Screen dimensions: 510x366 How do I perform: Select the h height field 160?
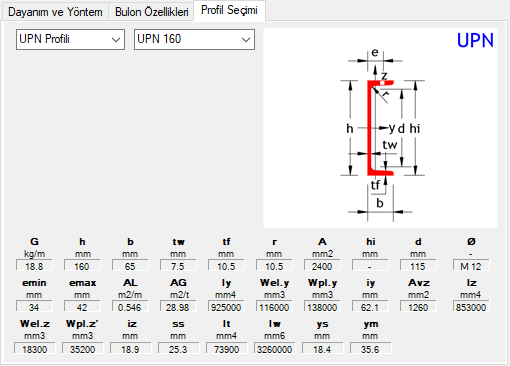click(x=82, y=266)
